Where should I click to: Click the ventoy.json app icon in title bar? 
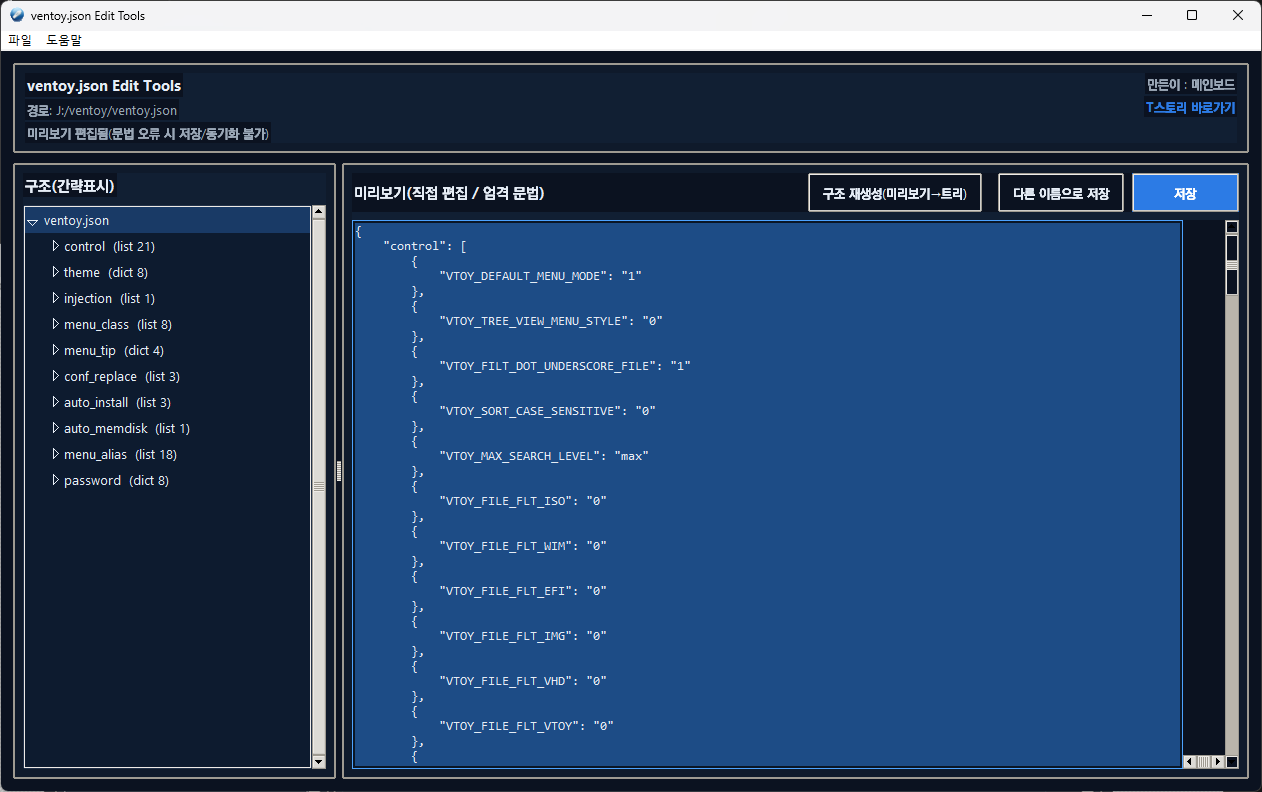pyautogui.click(x=16, y=15)
